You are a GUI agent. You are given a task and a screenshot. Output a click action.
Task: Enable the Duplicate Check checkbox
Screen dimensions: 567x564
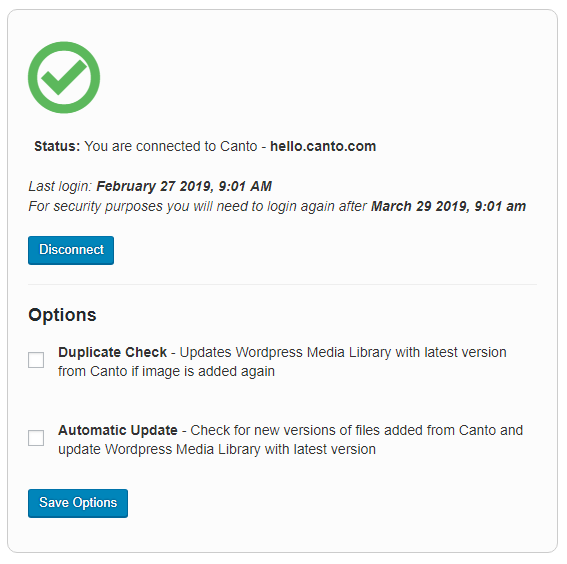pos(36,360)
